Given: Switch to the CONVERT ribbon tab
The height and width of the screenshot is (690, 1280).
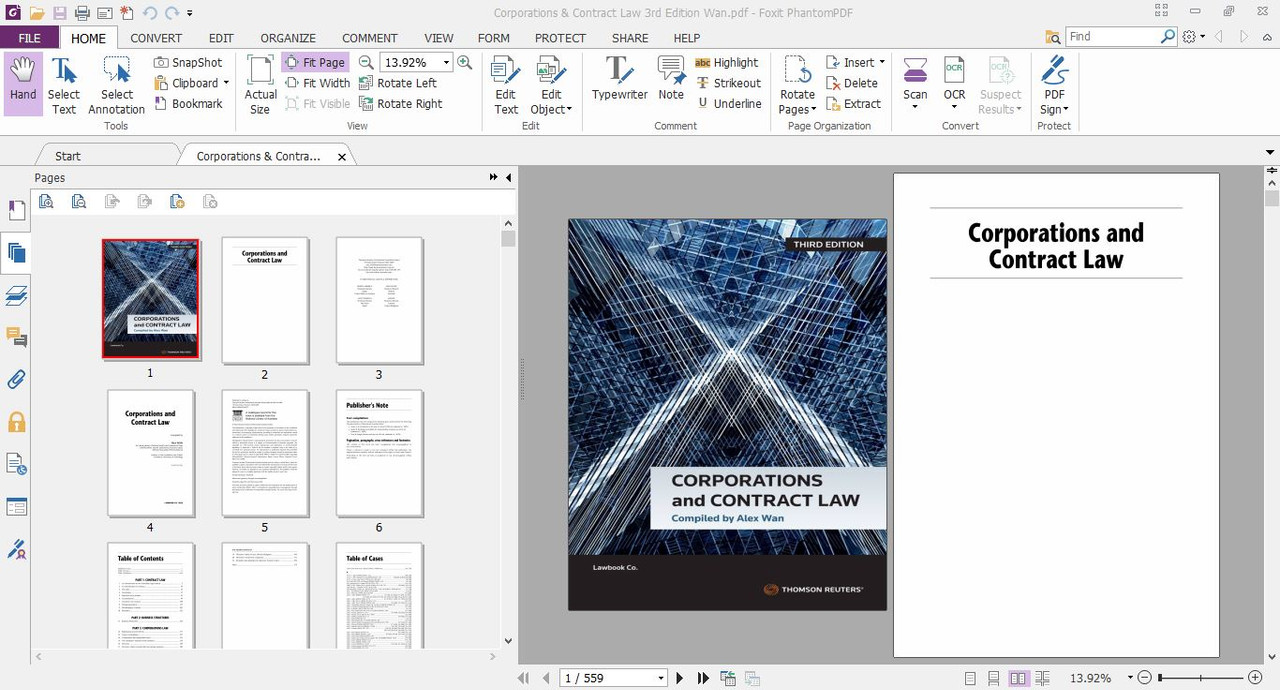Looking at the screenshot, I should pos(156,38).
